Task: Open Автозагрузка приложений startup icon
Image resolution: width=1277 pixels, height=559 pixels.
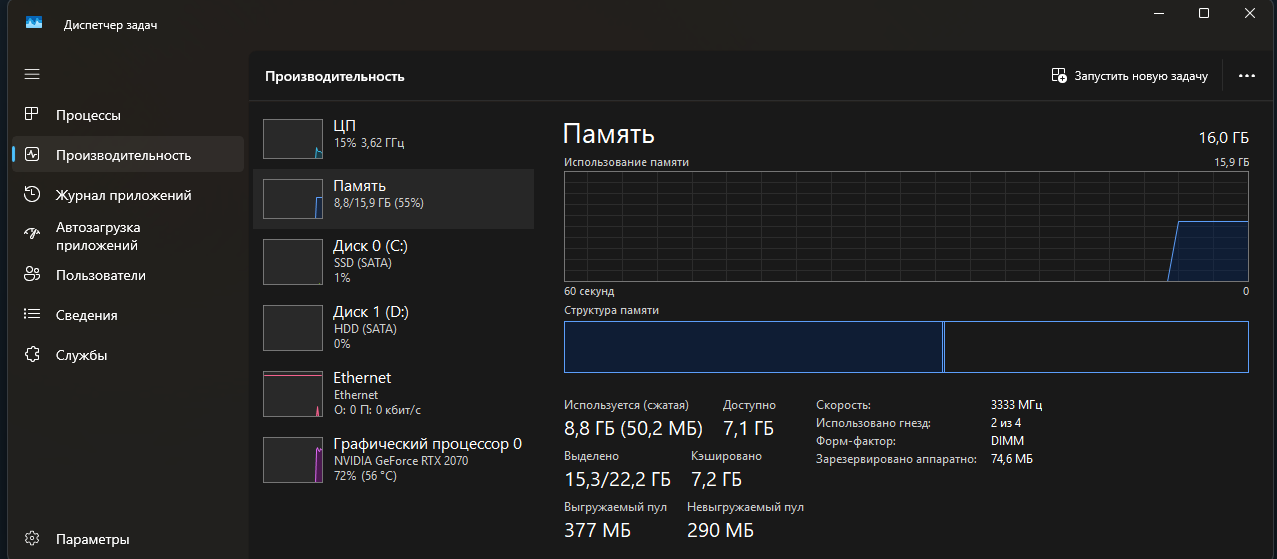Action: pyautogui.click(x=32, y=235)
